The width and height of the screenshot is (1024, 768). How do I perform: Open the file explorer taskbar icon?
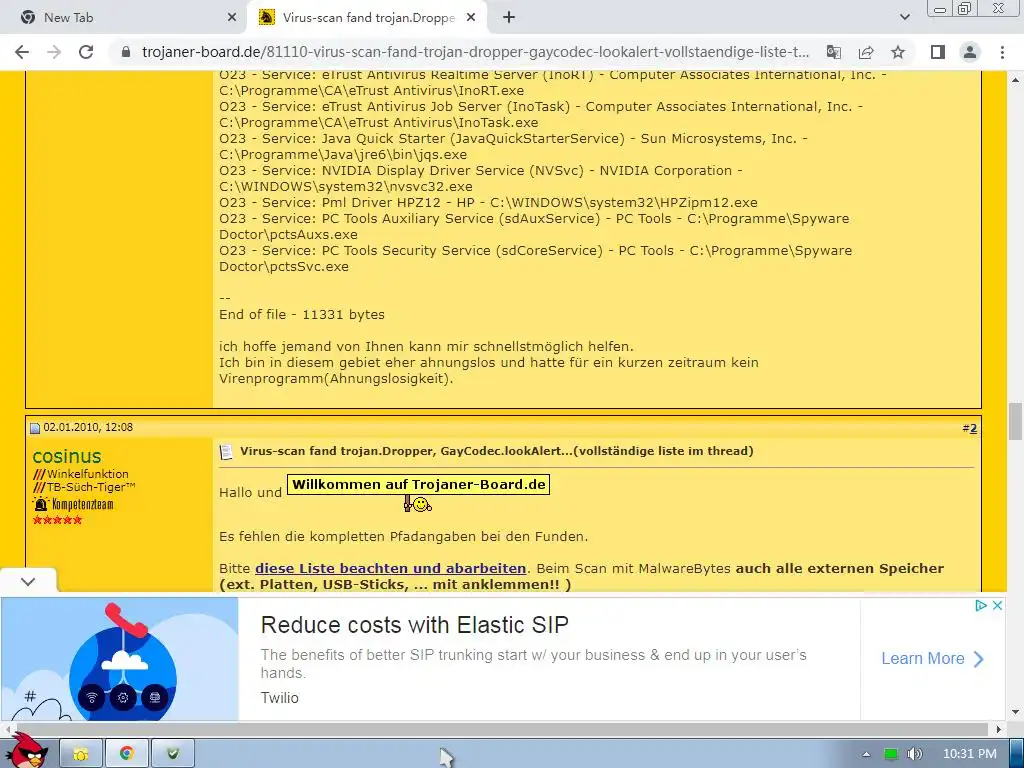(81, 754)
